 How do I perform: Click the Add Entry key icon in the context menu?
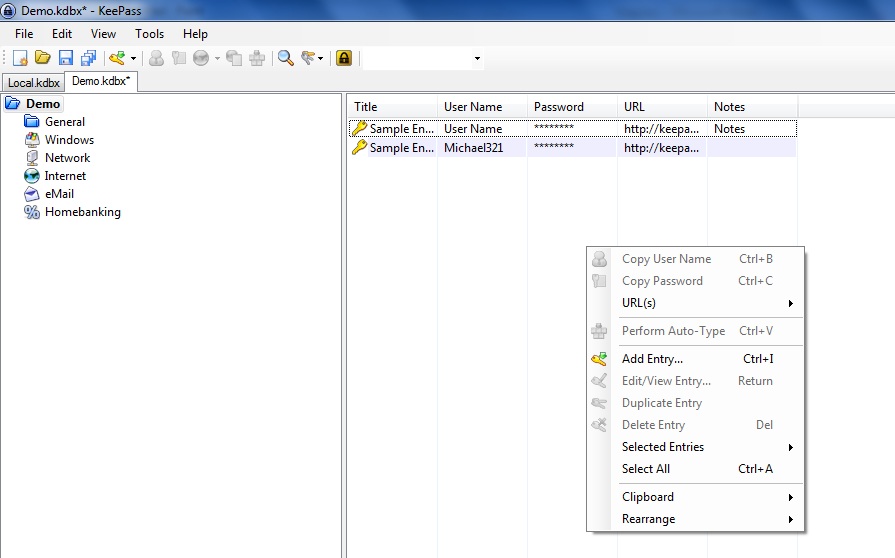coord(599,359)
